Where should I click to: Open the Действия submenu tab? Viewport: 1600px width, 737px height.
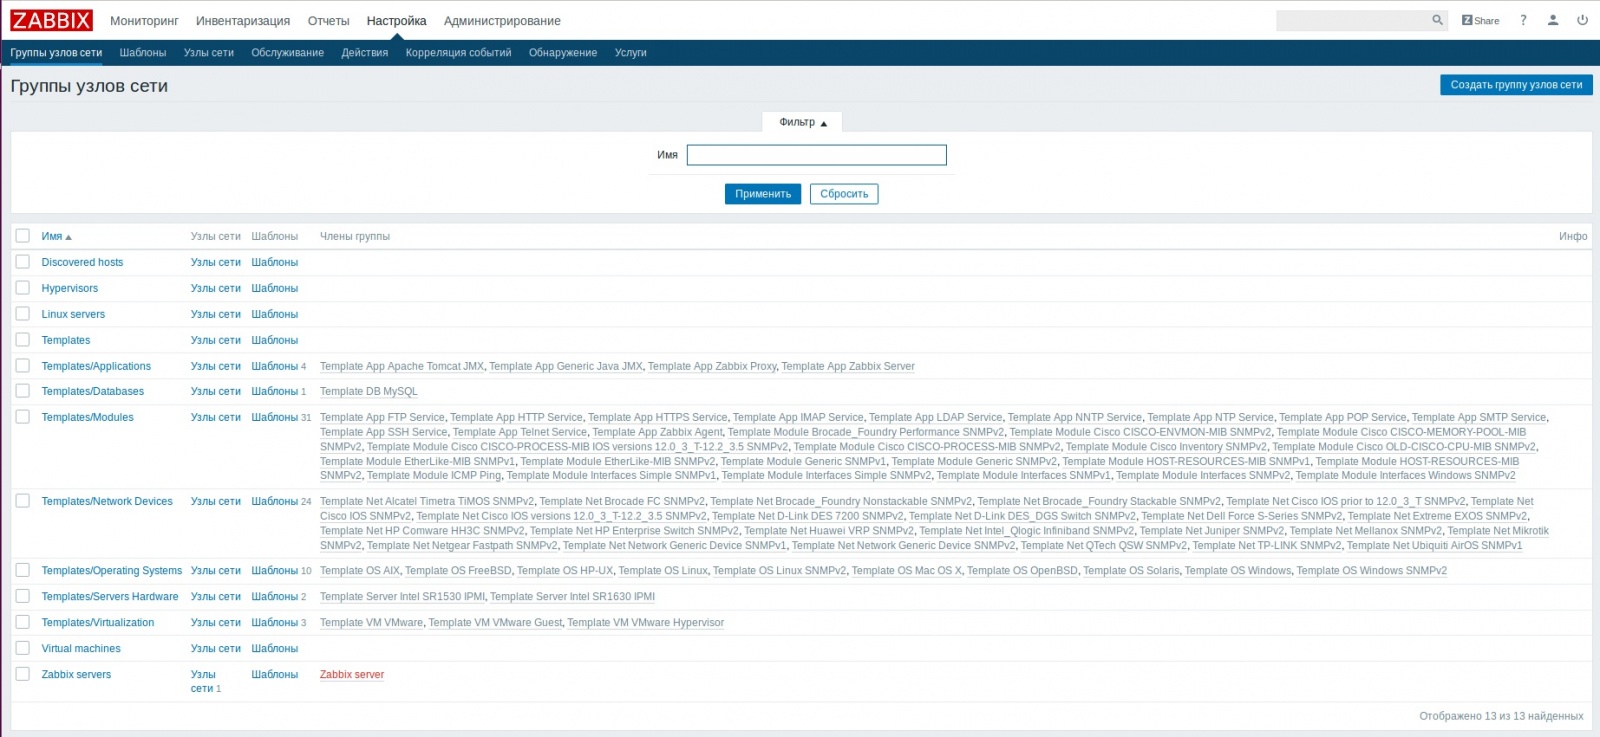[x=365, y=53]
